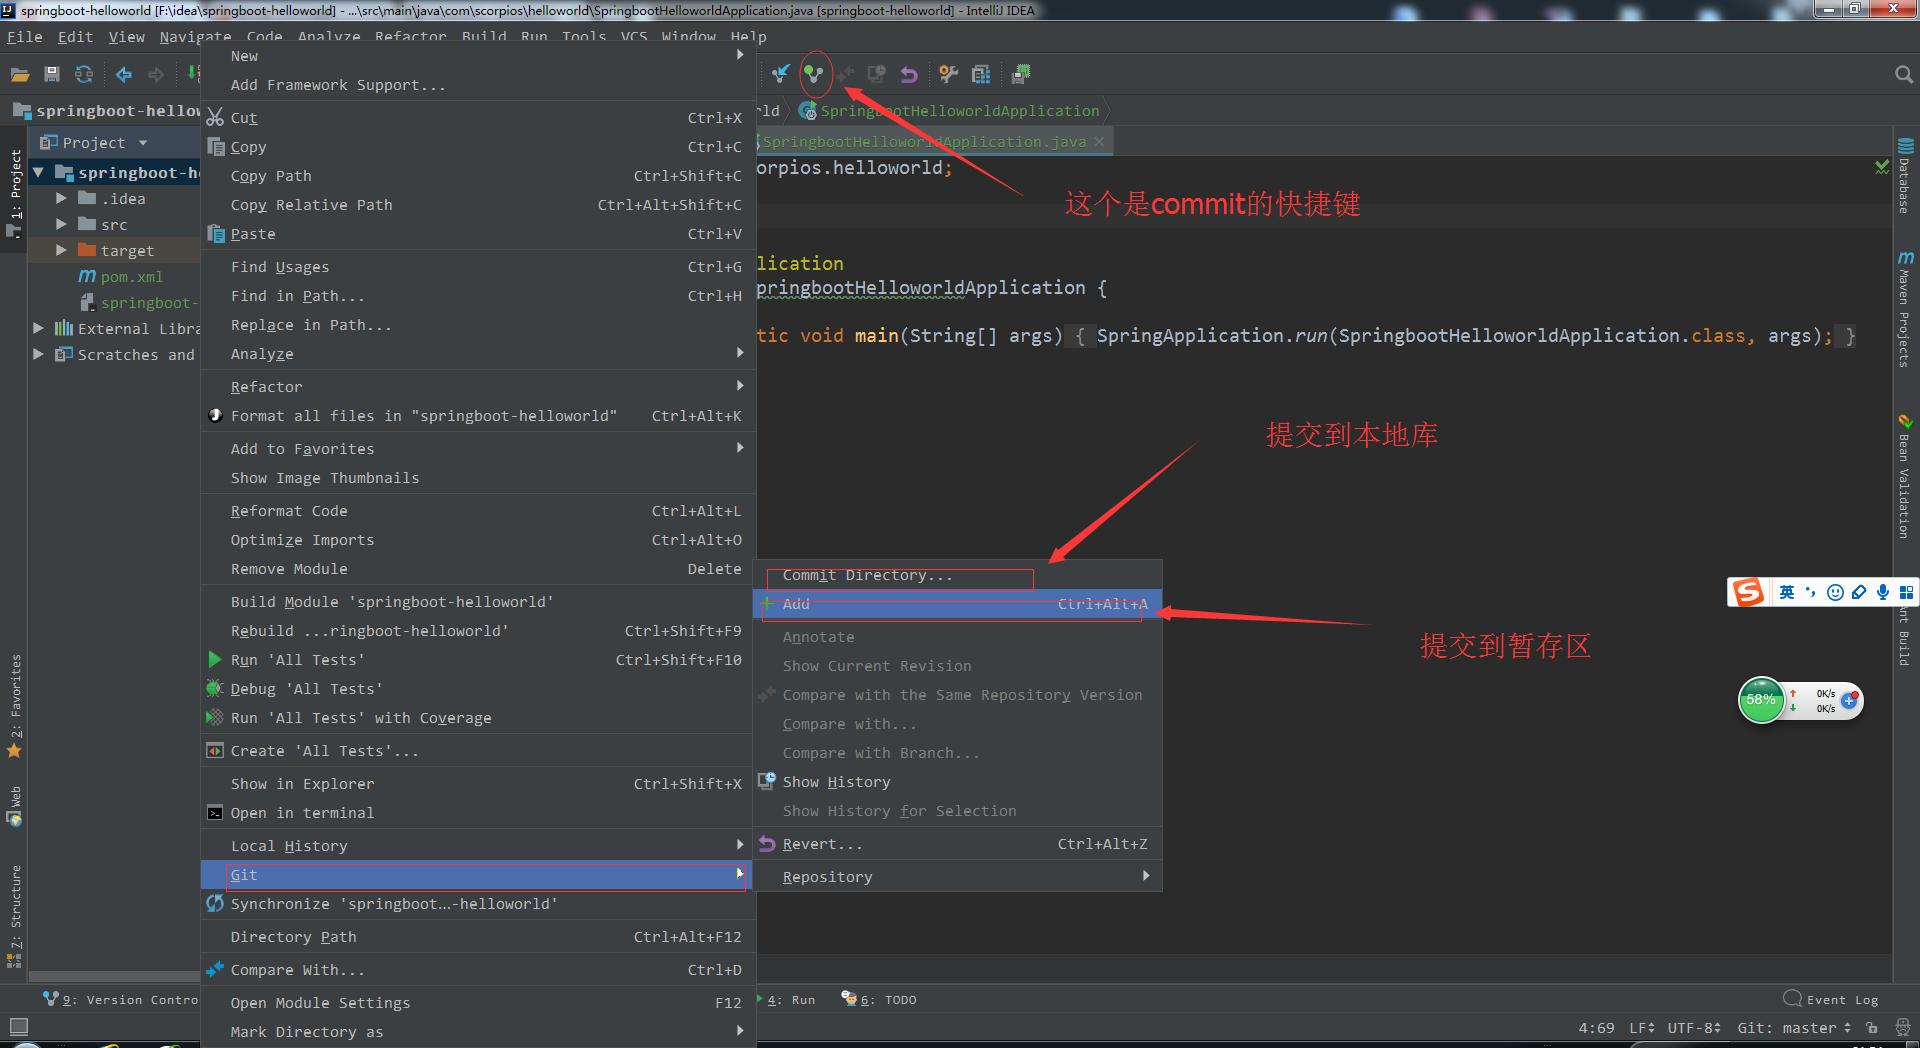Open the Event Log
This screenshot has width=1920, height=1048.
[1831, 1000]
